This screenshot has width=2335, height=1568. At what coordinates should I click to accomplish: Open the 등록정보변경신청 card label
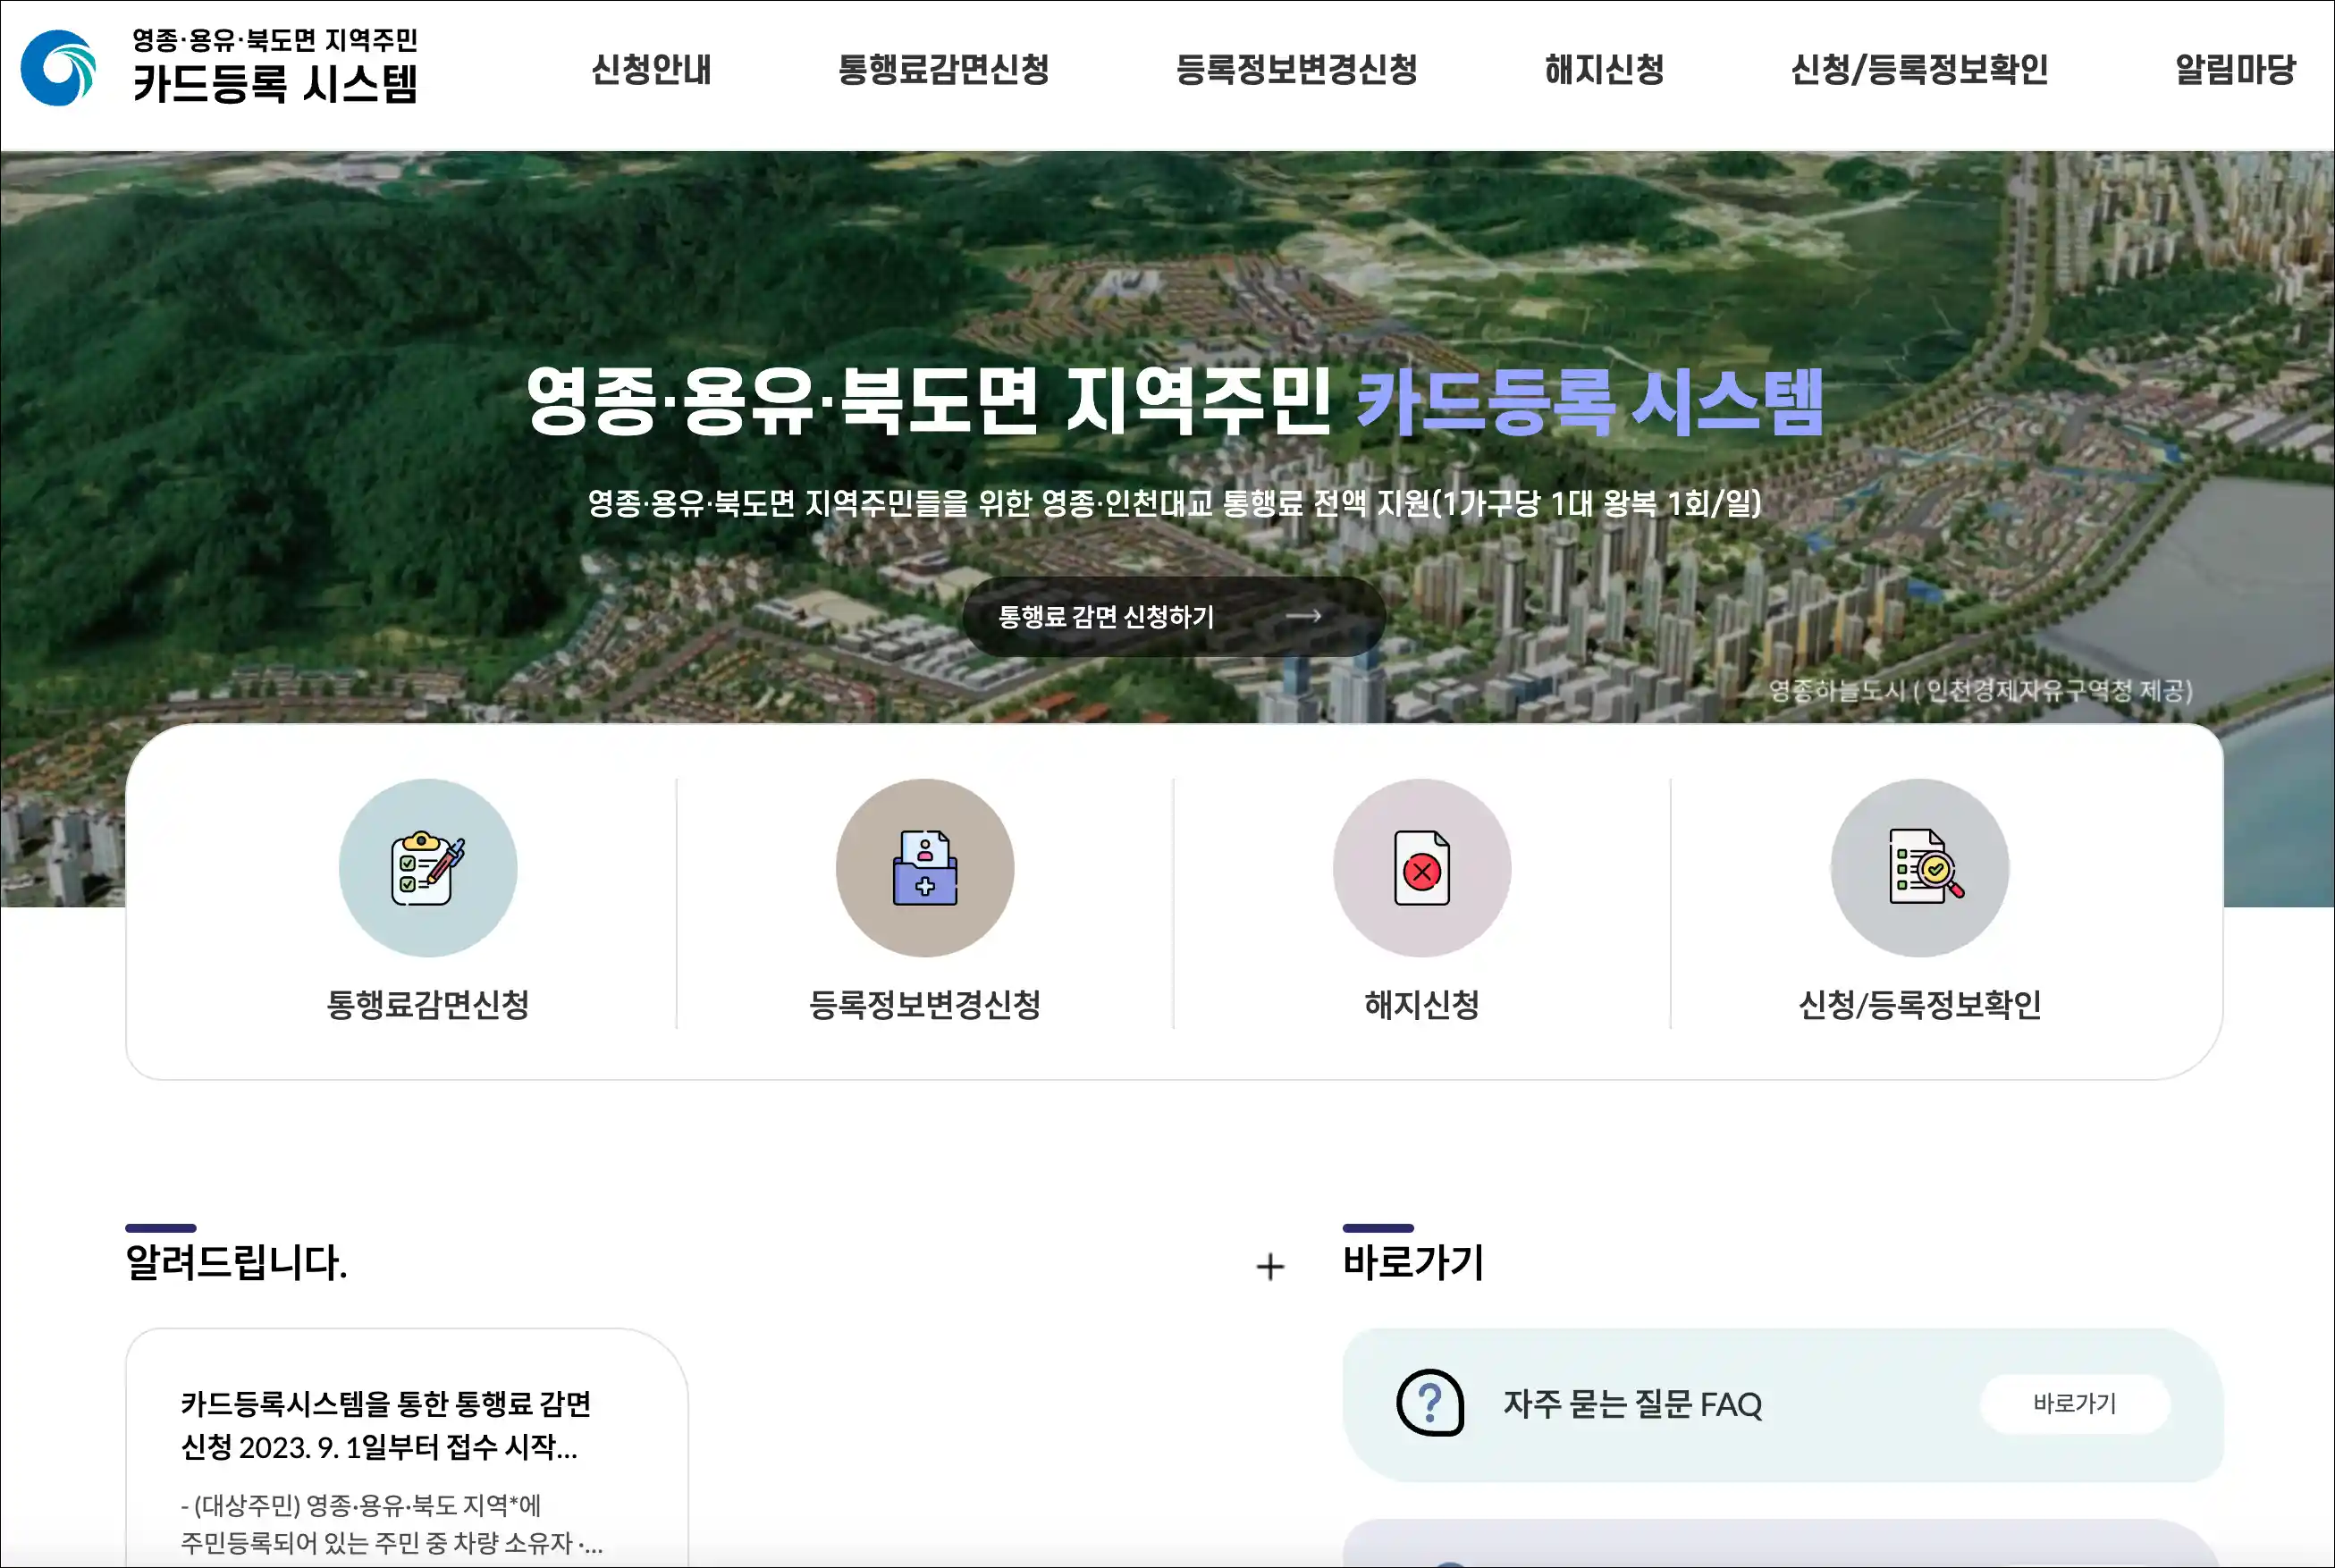[x=925, y=1004]
